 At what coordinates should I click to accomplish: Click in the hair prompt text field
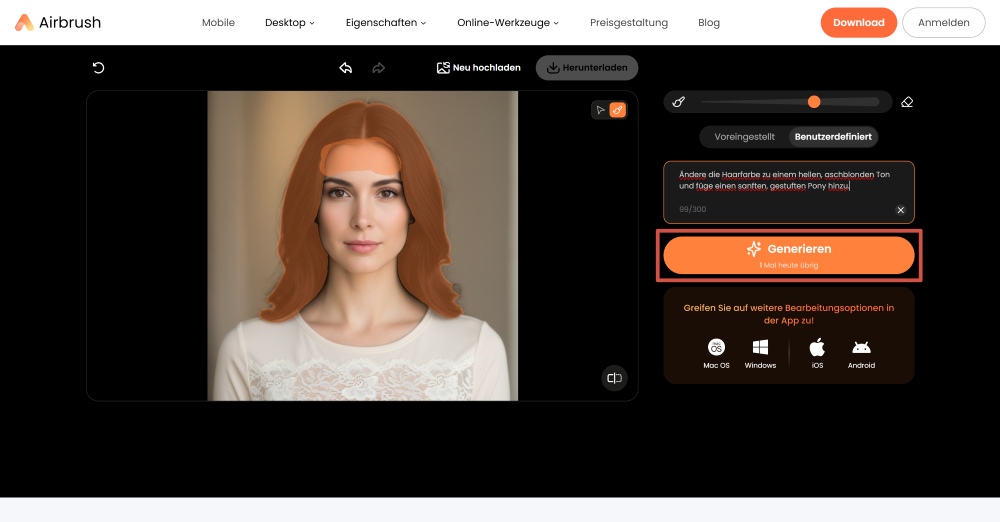[789, 192]
